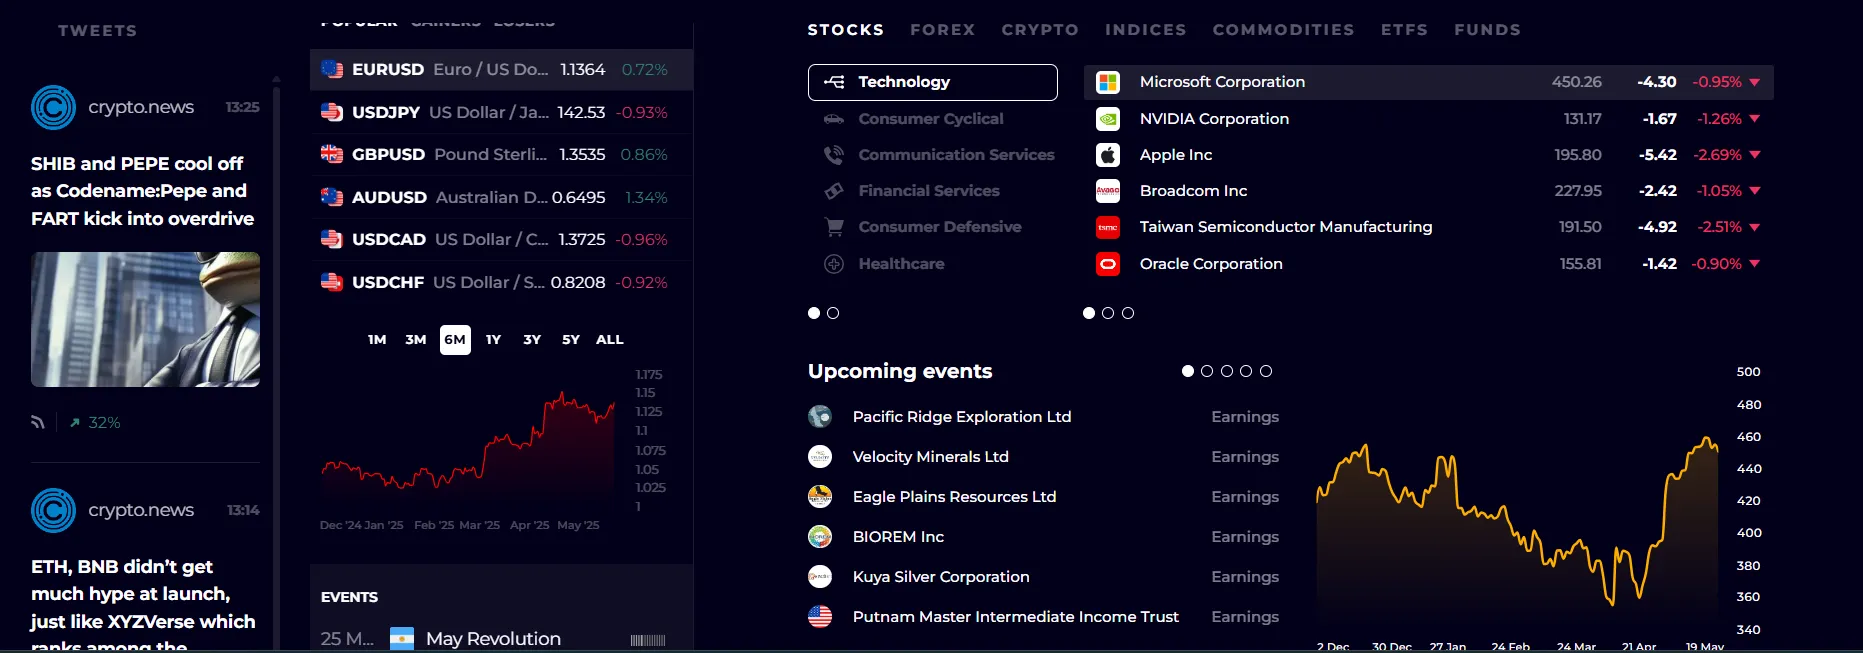Image resolution: width=1863 pixels, height=653 pixels.
Task: Click the down arrow on NVIDIA row
Action: pyautogui.click(x=1755, y=119)
